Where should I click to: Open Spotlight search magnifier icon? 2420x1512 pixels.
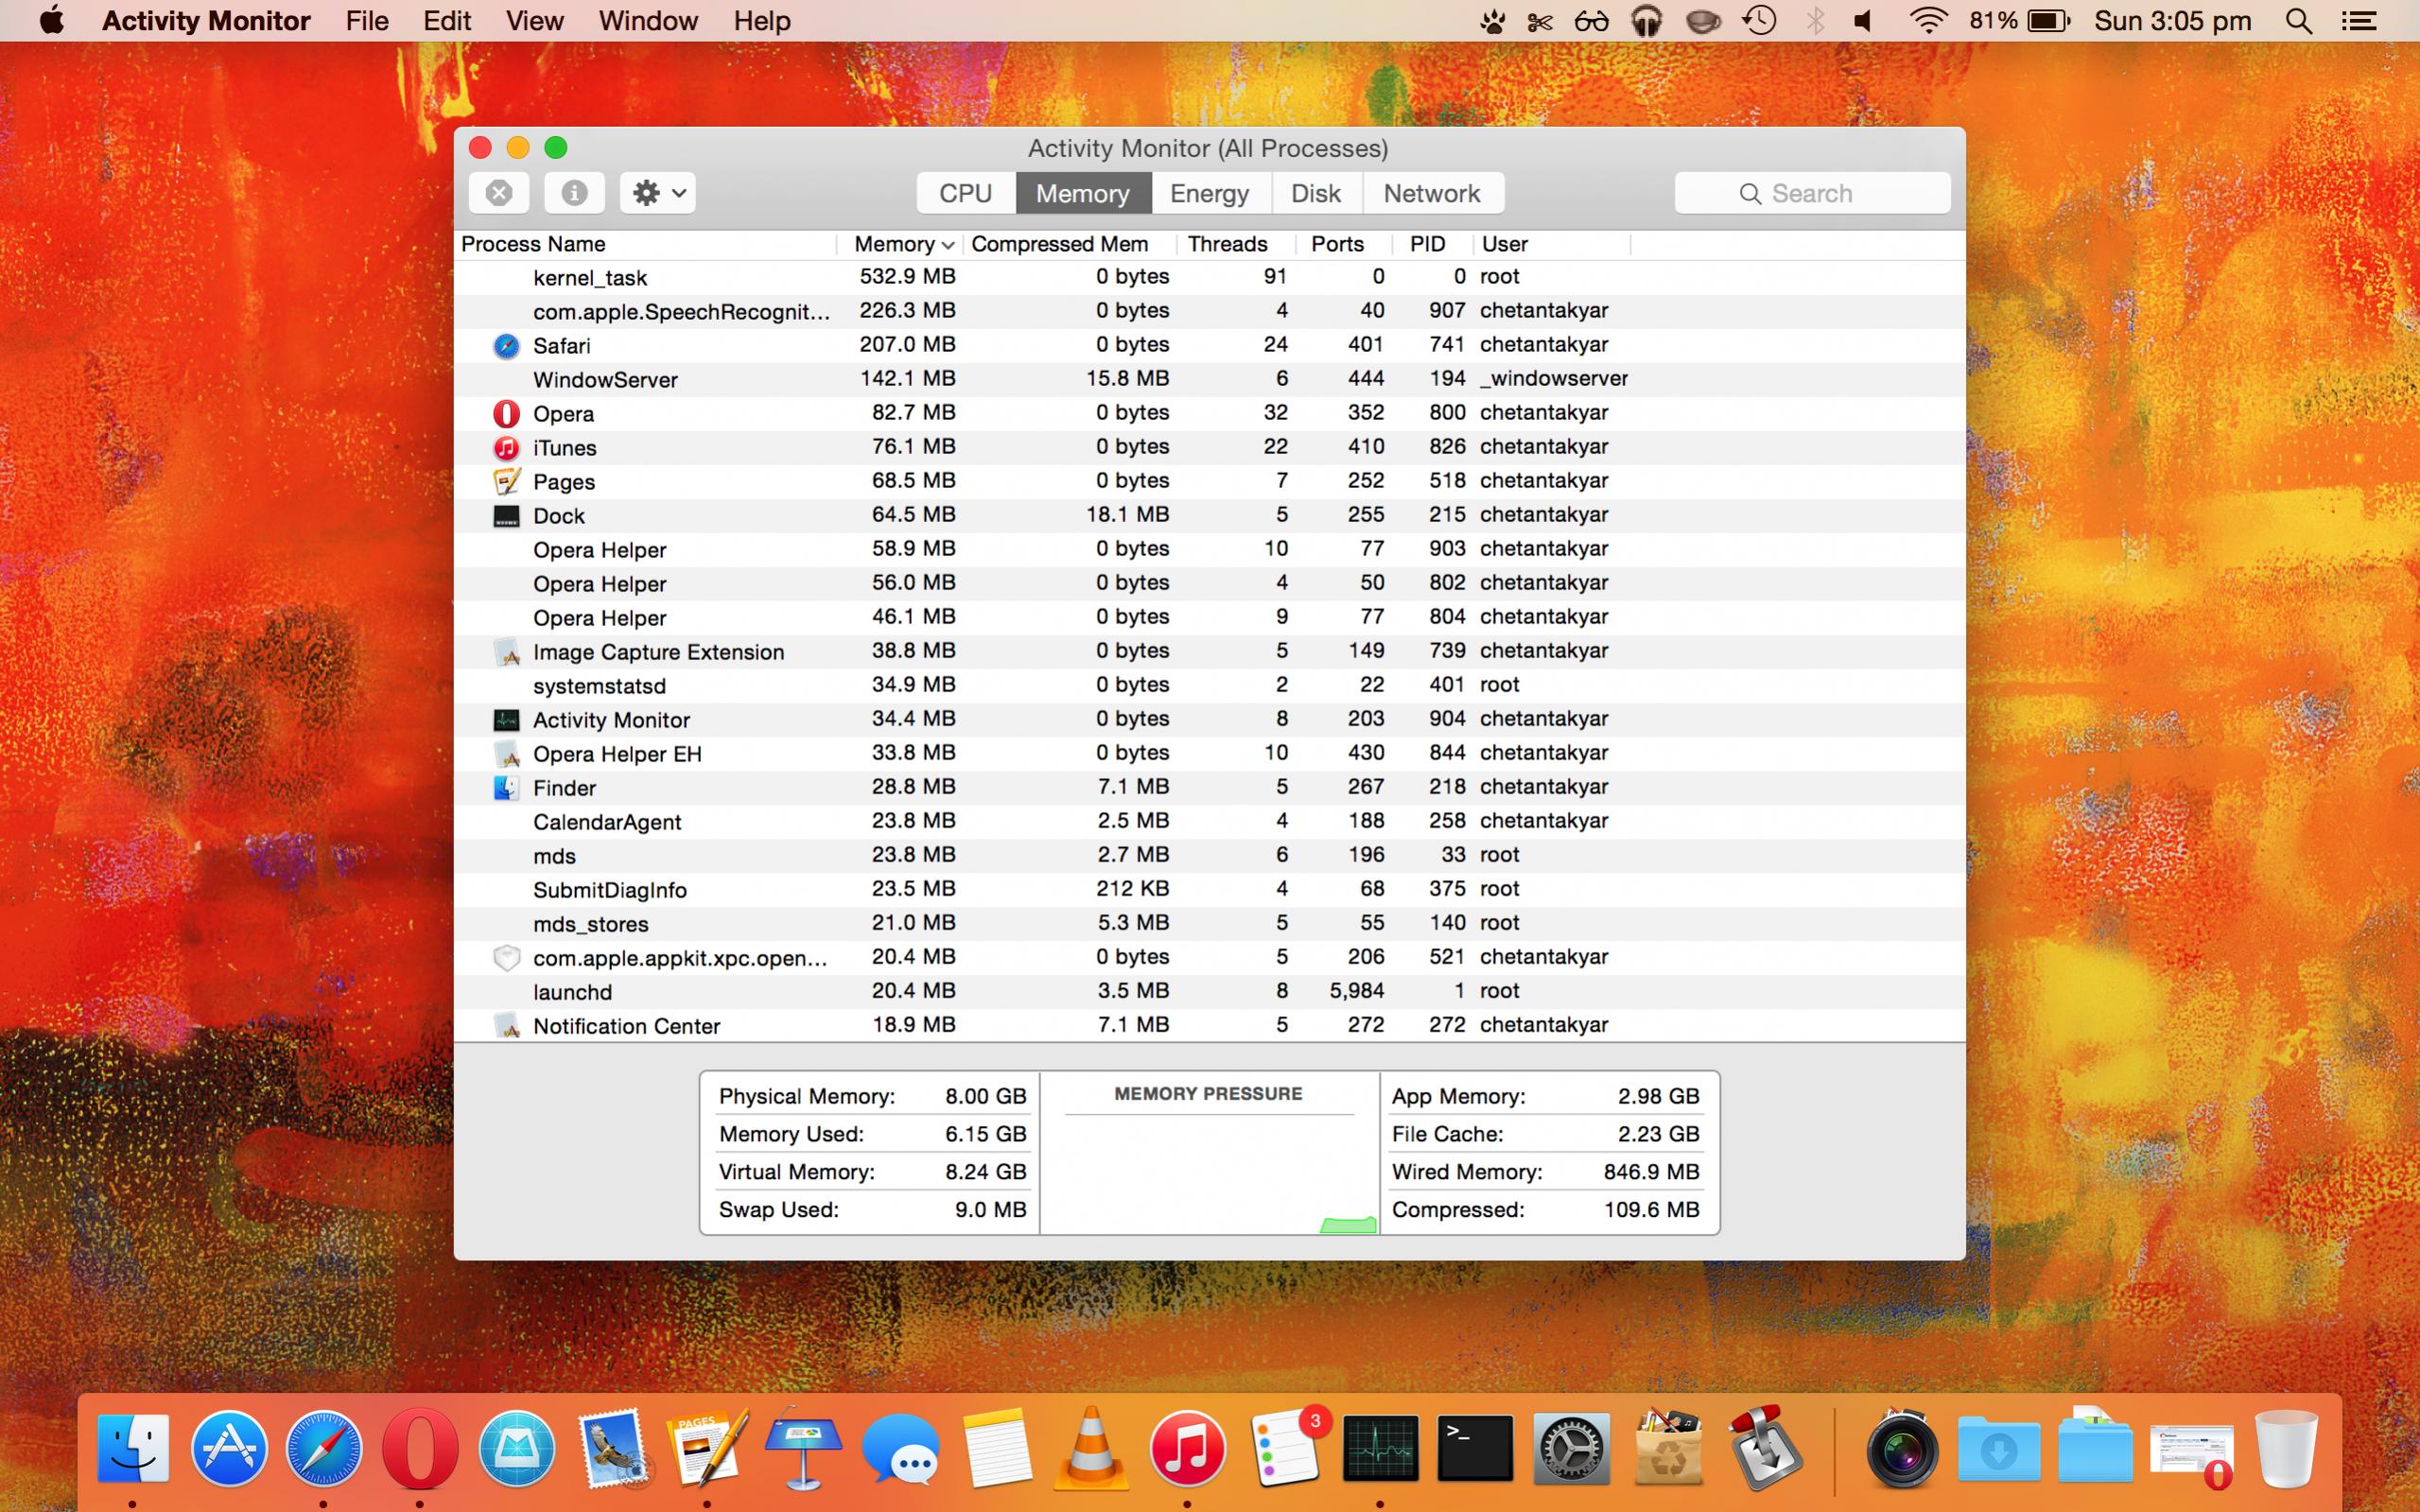(x=2299, y=21)
